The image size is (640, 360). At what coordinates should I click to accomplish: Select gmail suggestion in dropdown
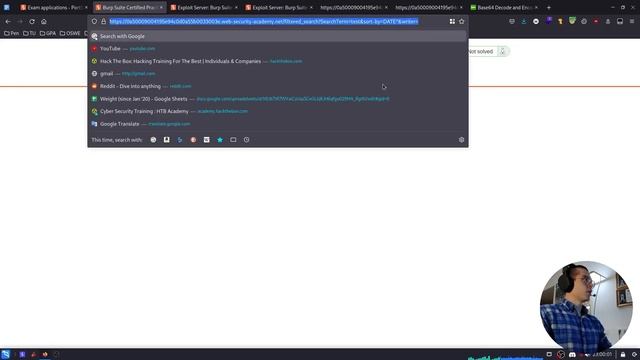click(x=278, y=73)
